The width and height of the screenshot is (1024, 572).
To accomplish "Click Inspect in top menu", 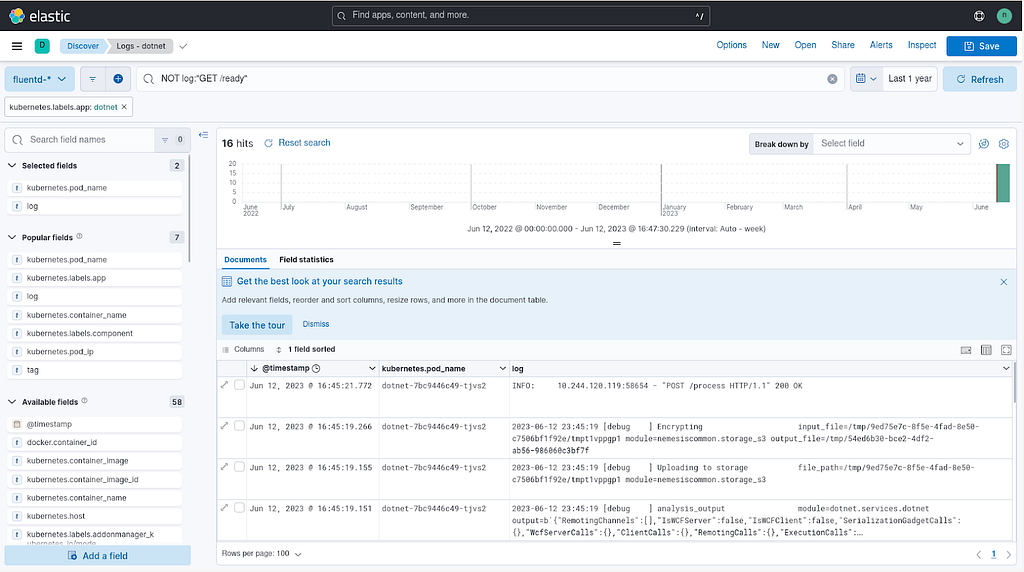I will 922,45.
